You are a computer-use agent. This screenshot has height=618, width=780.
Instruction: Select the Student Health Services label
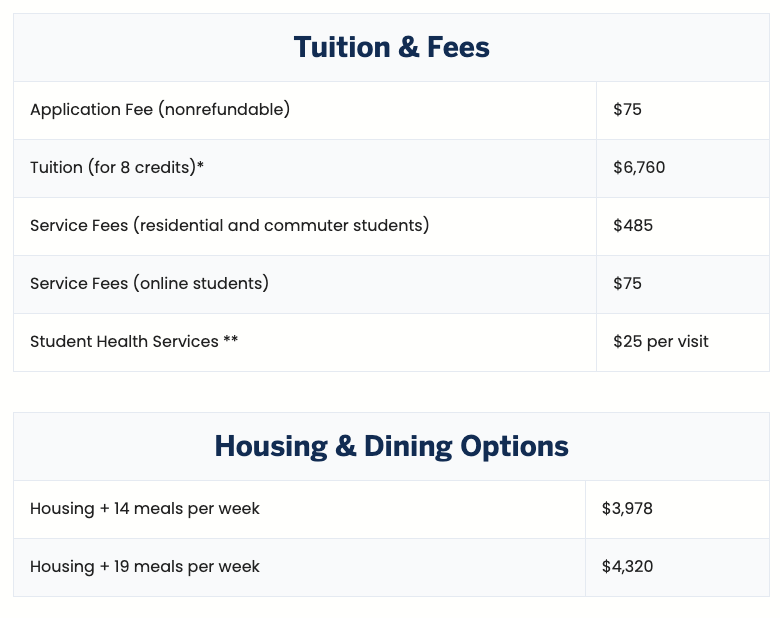[124, 341]
